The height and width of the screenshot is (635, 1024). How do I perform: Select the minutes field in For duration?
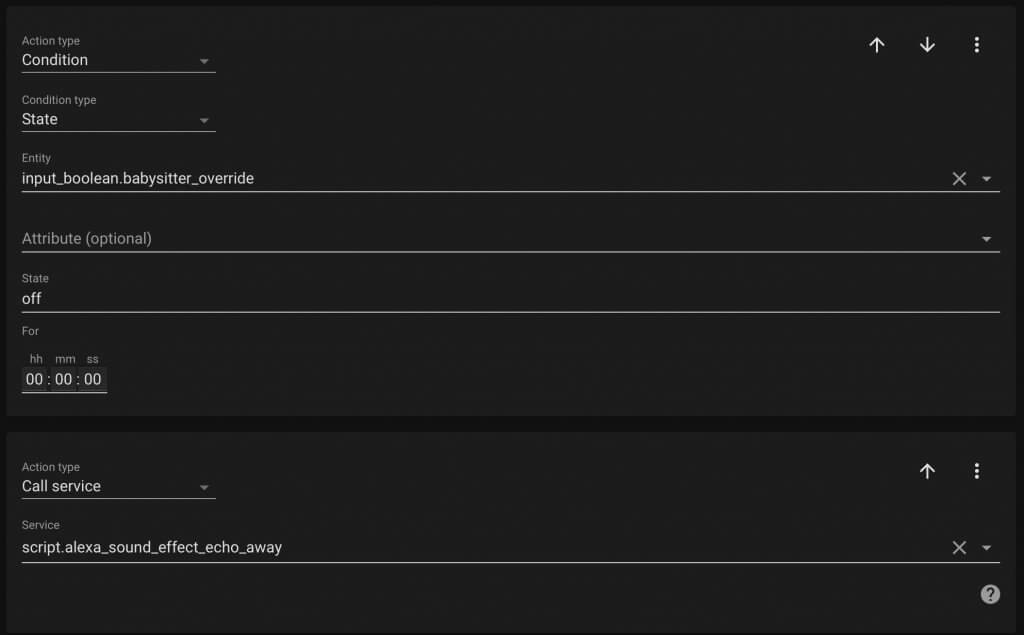coord(63,380)
